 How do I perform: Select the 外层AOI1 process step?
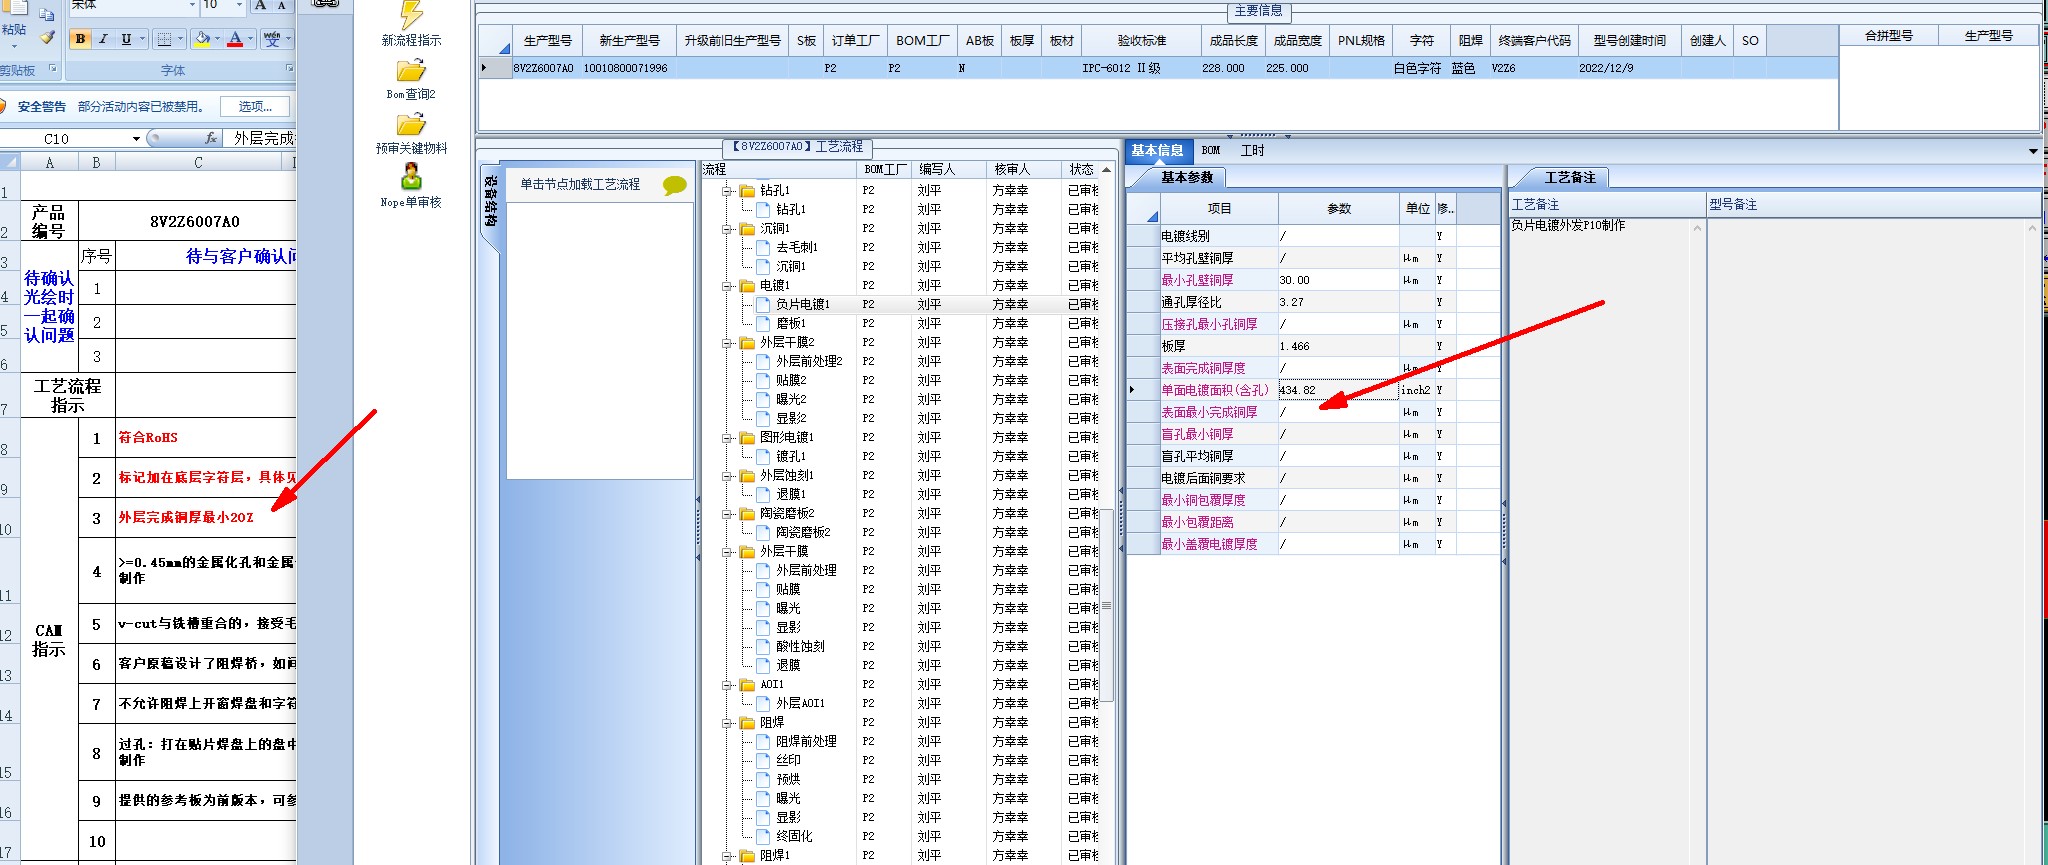click(801, 703)
